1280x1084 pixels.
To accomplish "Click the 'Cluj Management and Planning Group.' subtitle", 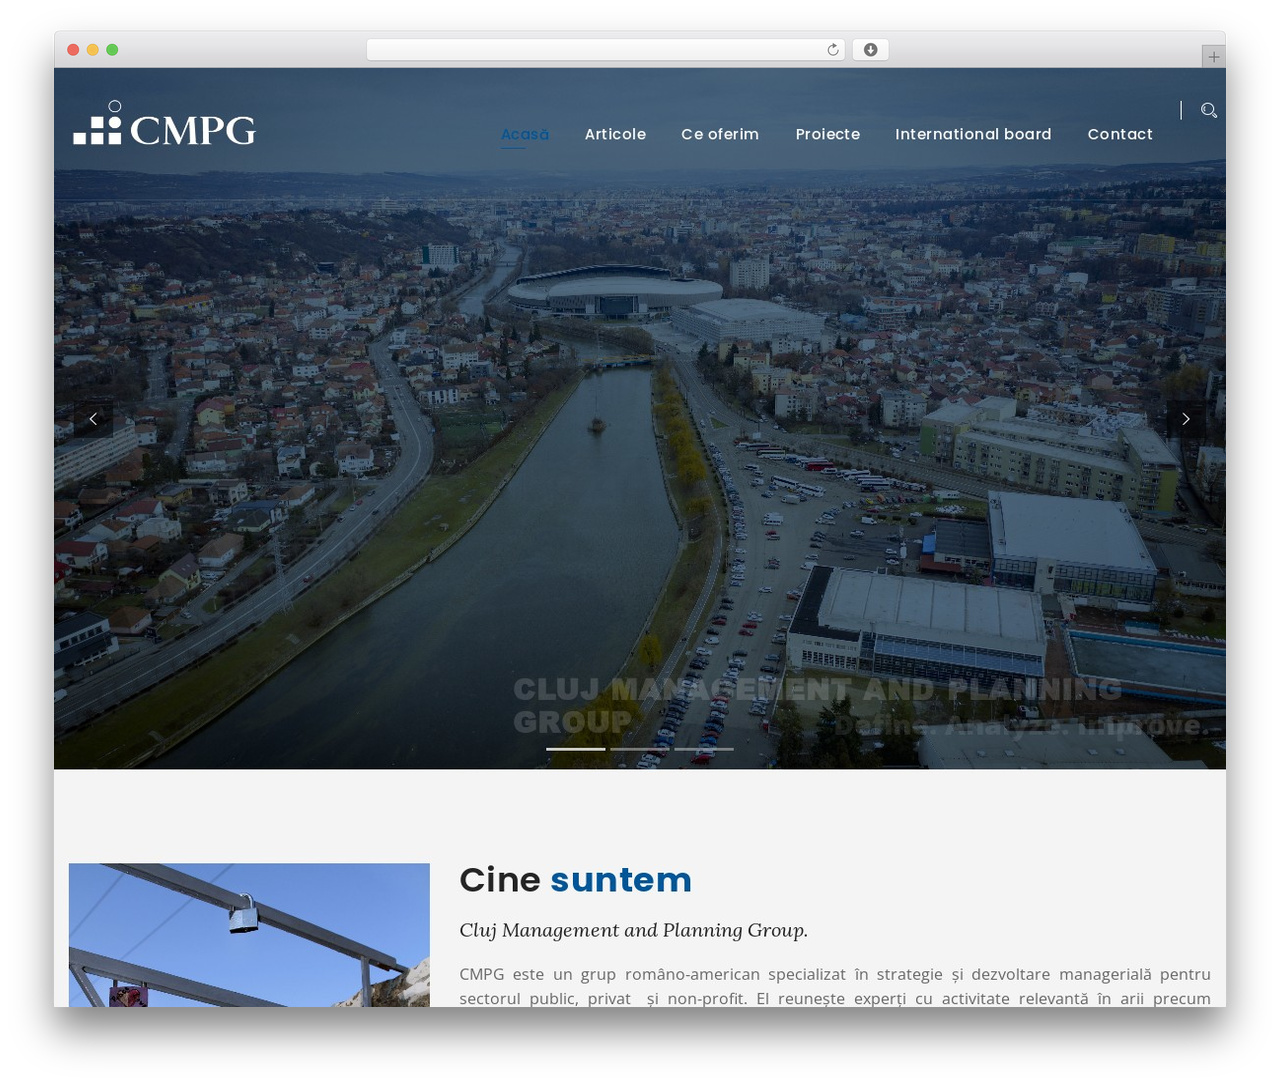I will click(633, 931).
